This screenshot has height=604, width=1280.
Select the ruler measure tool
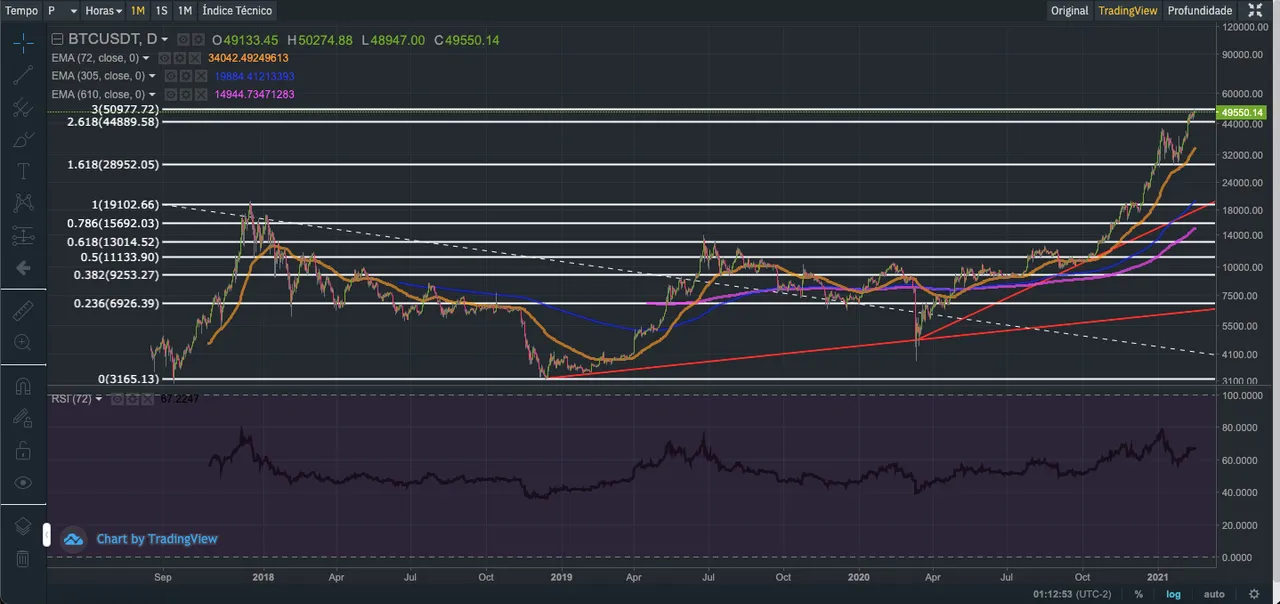[23, 311]
